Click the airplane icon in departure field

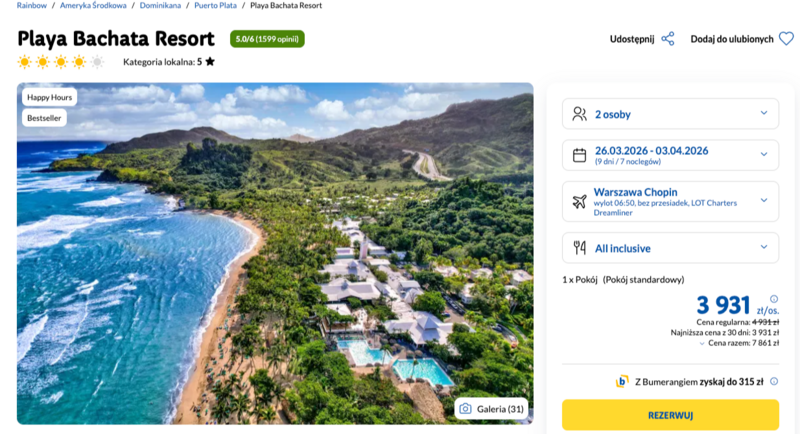click(x=579, y=201)
